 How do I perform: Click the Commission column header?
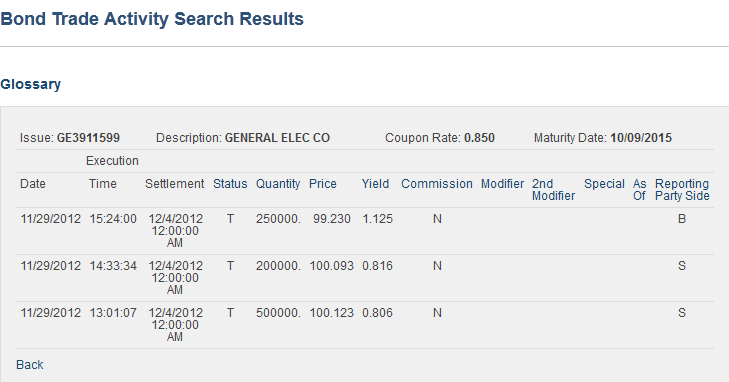coord(437,184)
